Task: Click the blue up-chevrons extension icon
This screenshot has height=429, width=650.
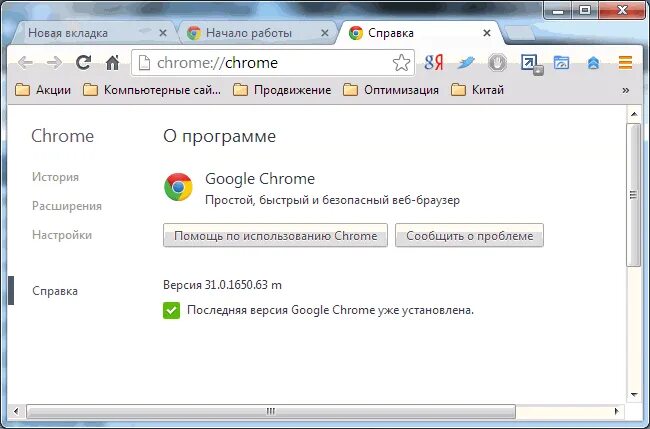Action: [x=593, y=63]
